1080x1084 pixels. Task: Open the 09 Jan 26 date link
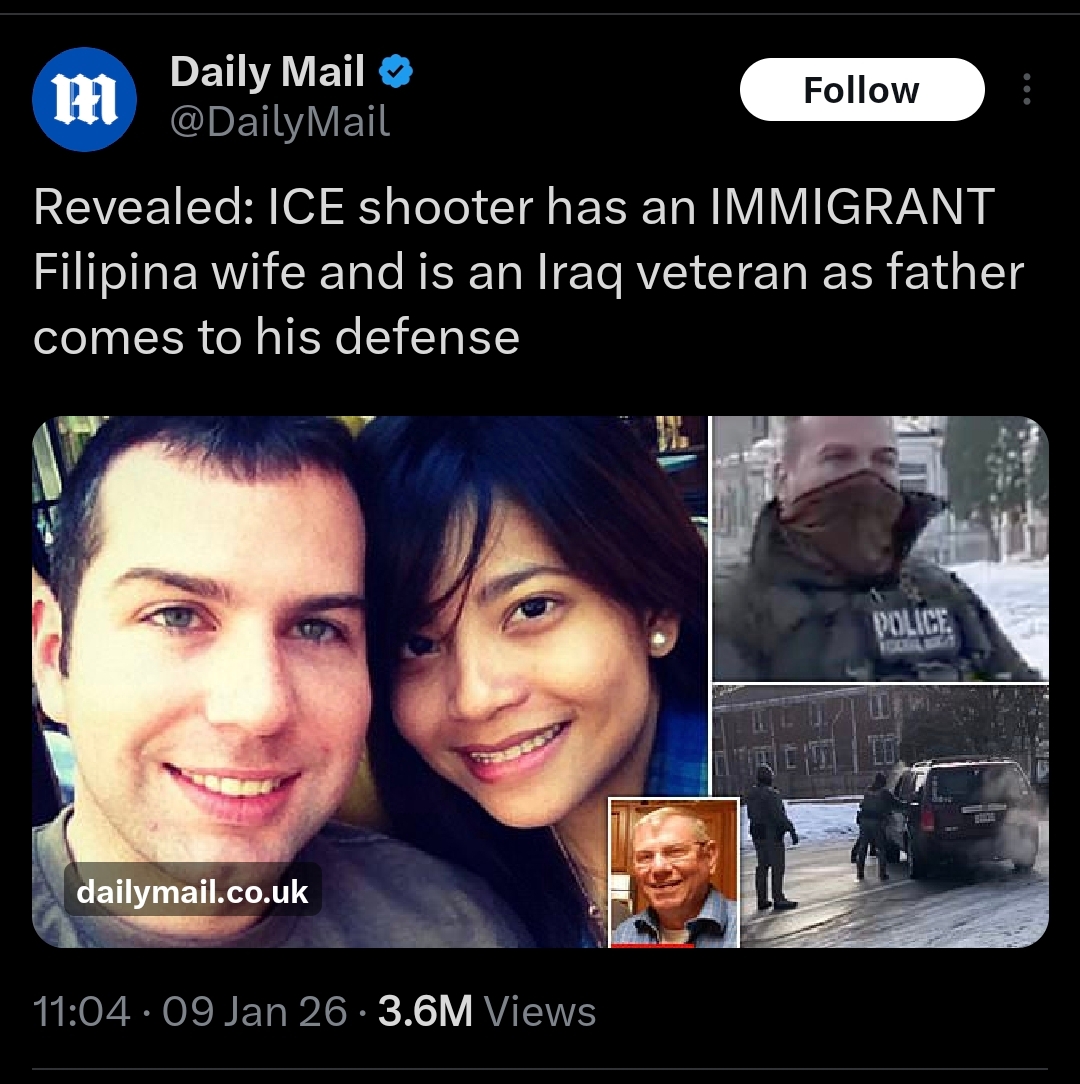click(254, 1011)
